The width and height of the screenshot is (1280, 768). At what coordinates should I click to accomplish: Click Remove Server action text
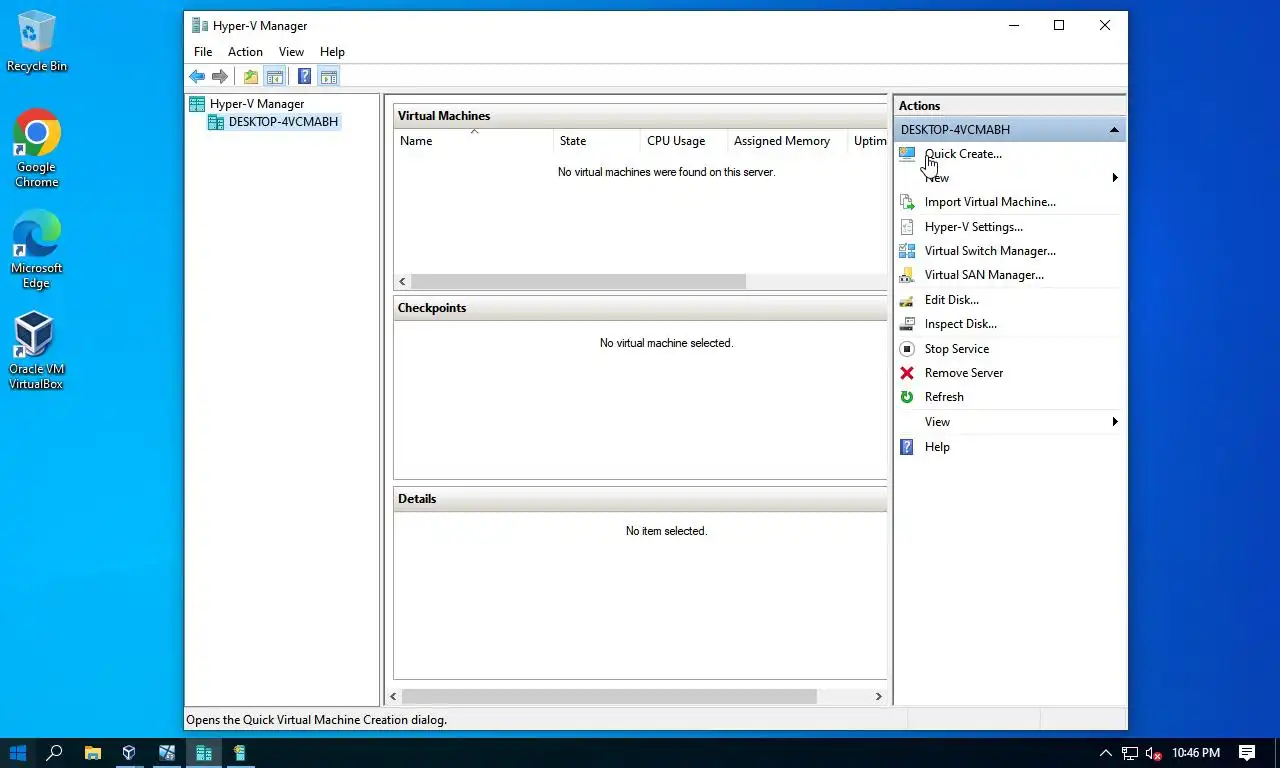point(964,373)
